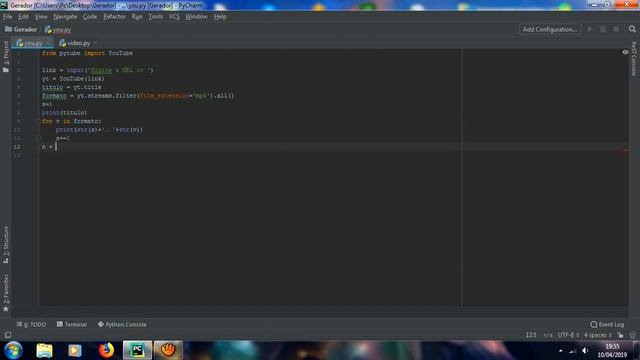The width and height of the screenshot is (640, 360).
Task: Click the 'yt = YouTube(link)' code line
Action: pyautogui.click(x=73, y=78)
